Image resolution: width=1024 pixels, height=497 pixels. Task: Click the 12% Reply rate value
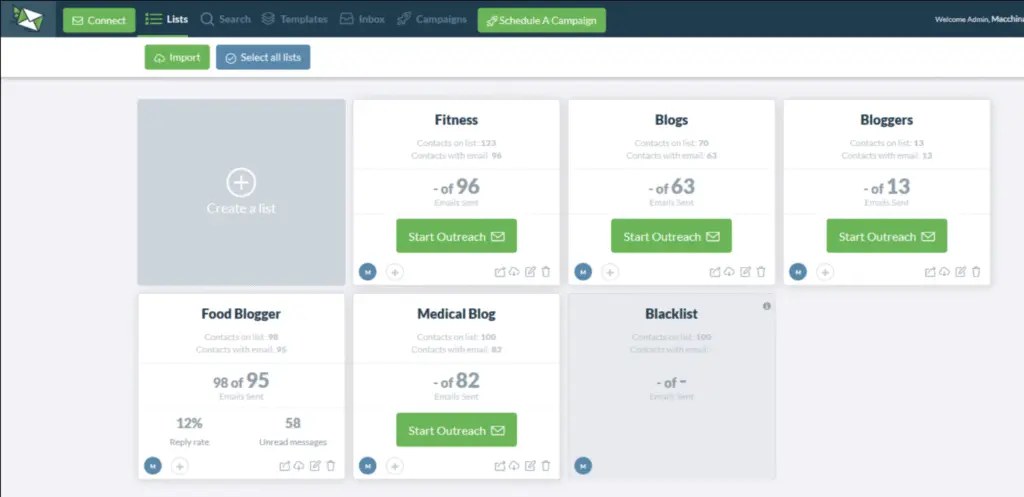(x=189, y=423)
